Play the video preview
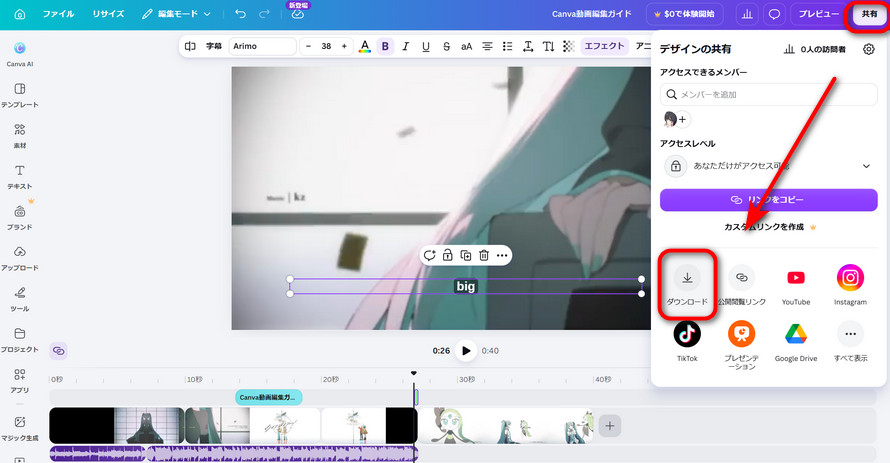The width and height of the screenshot is (890, 463). [x=466, y=351]
